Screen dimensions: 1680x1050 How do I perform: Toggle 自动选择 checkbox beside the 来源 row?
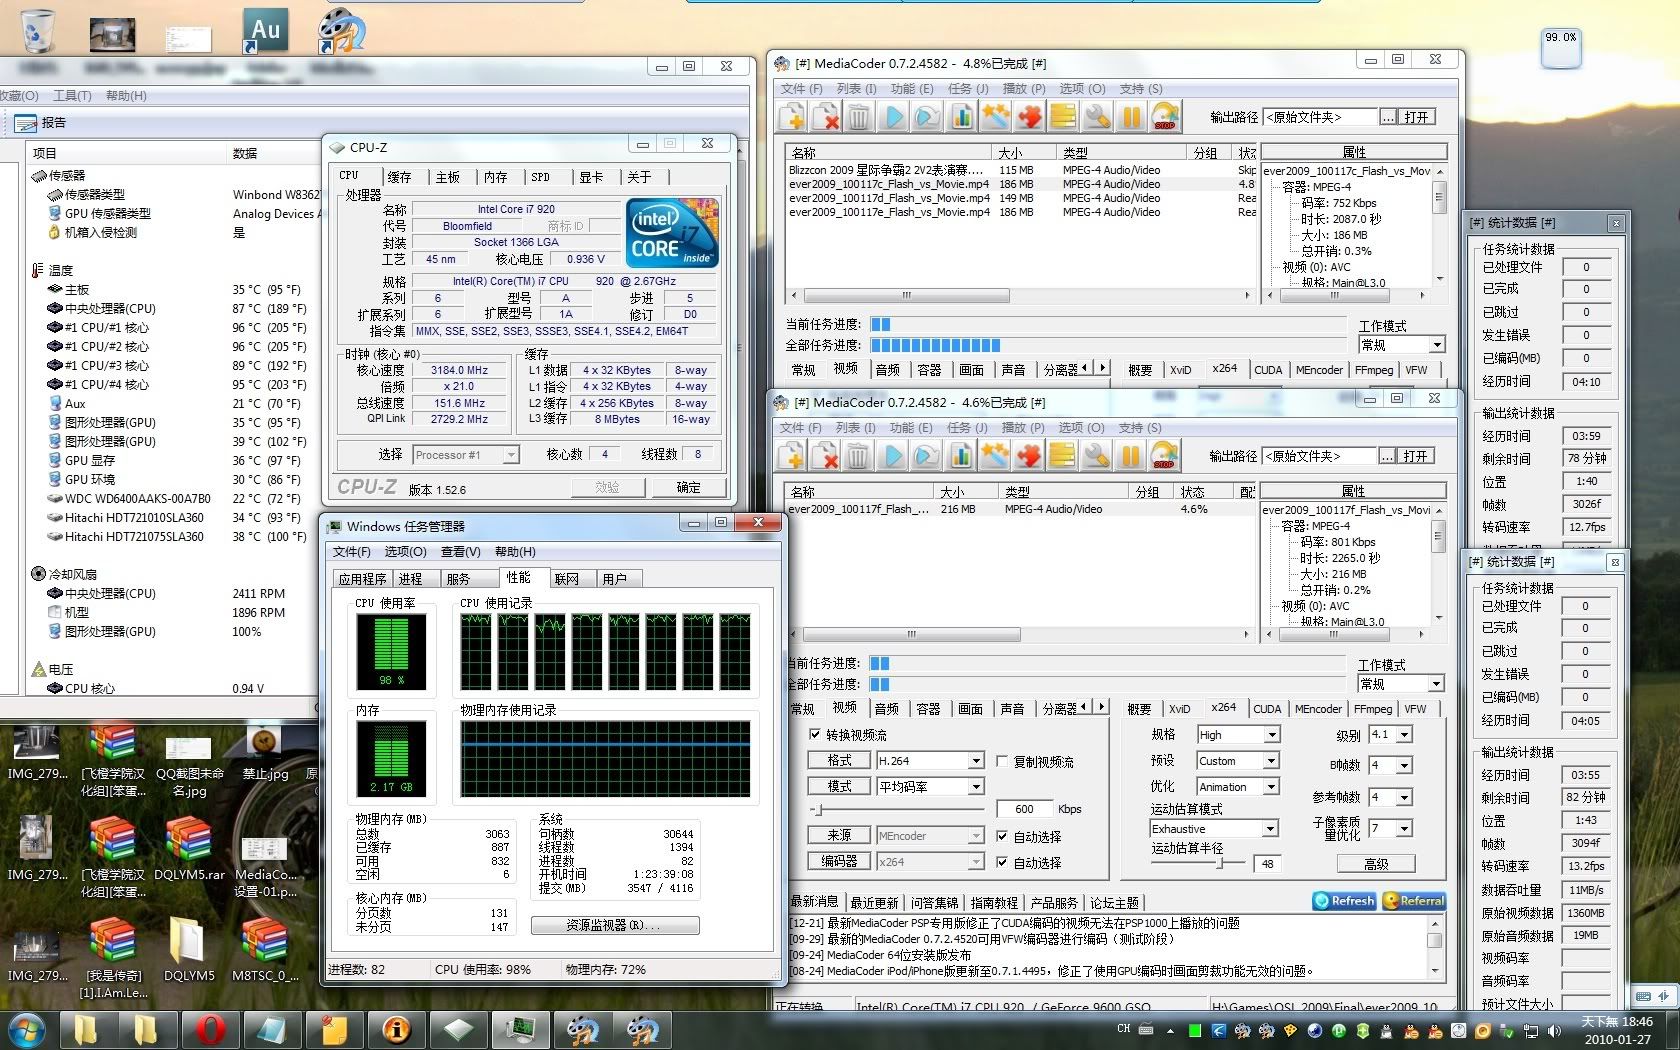coord(1002,836)
